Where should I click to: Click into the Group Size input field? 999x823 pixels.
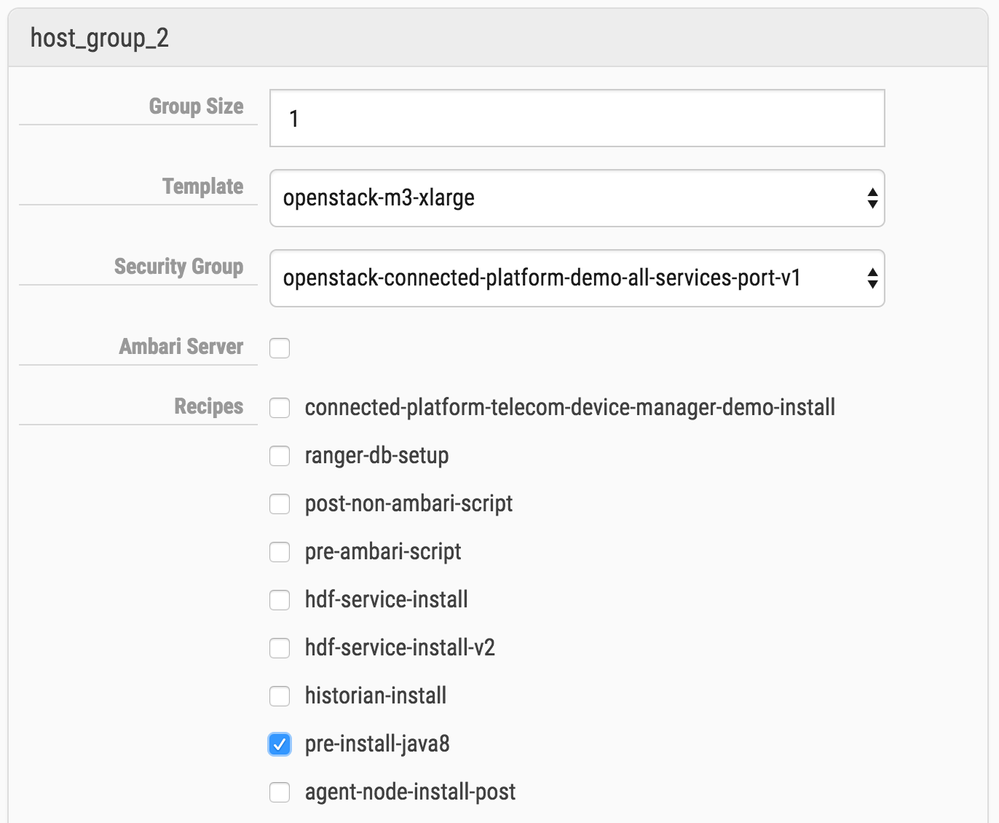(577, 118)
